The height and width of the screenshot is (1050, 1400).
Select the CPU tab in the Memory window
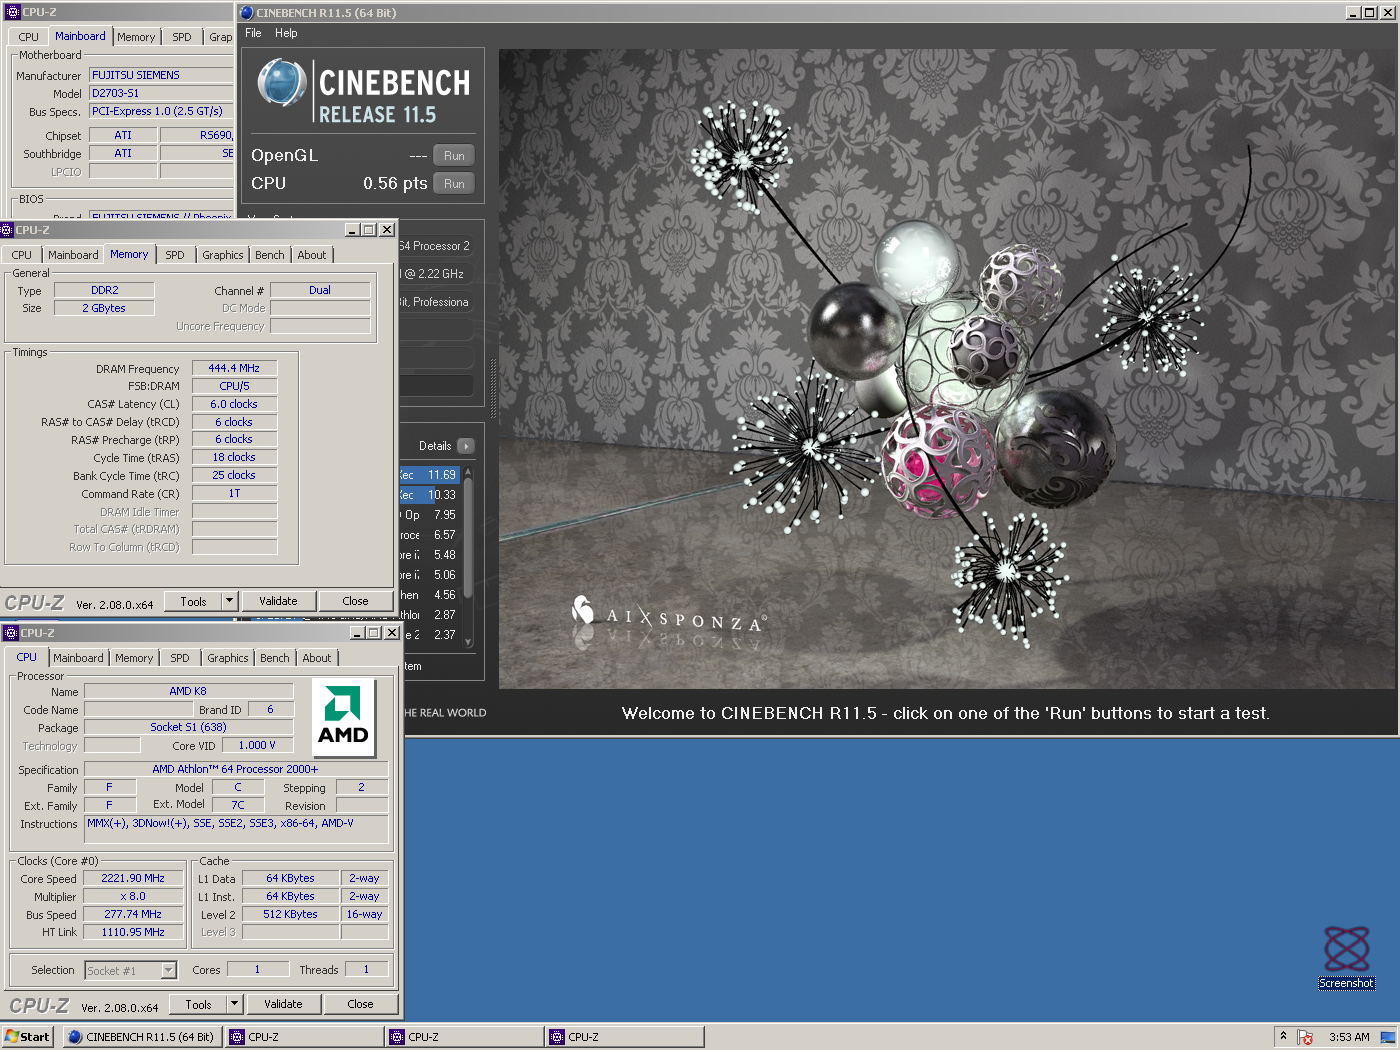point(22,255)
